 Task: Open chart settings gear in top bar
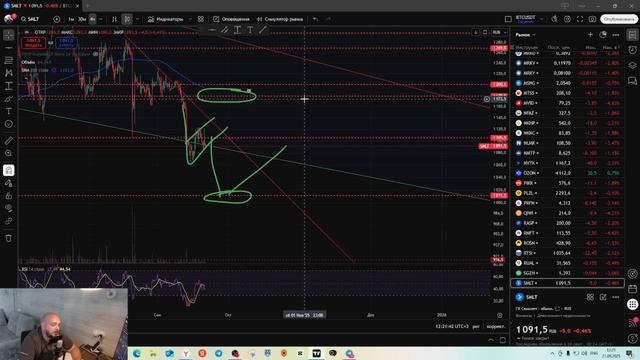pyautogui.click(x=567, y=19)
